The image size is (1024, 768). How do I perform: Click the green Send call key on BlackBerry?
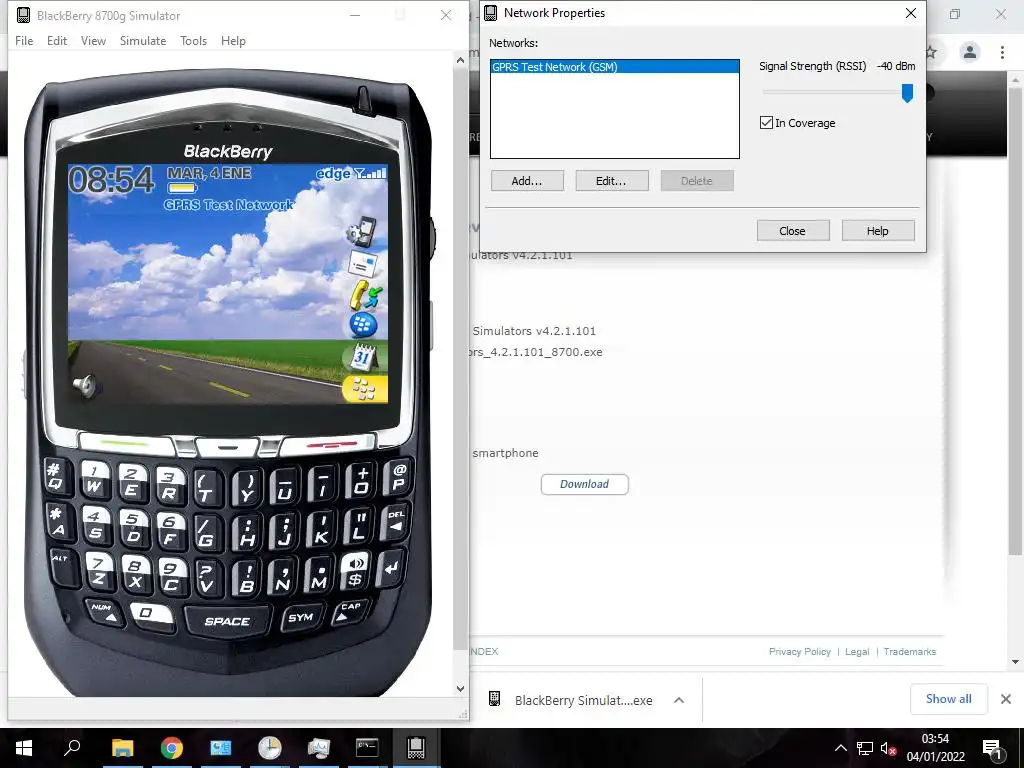(x=125, y=445)
